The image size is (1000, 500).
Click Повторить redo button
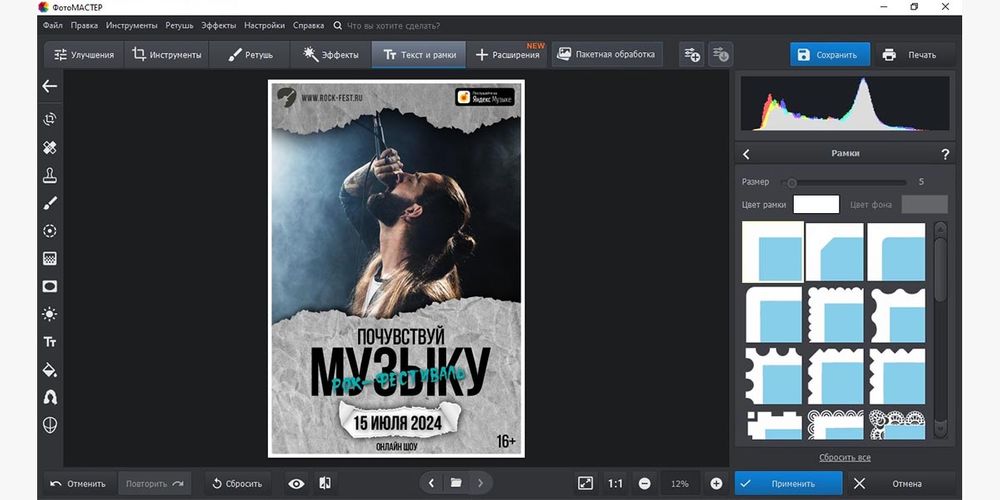coord(154,483)
